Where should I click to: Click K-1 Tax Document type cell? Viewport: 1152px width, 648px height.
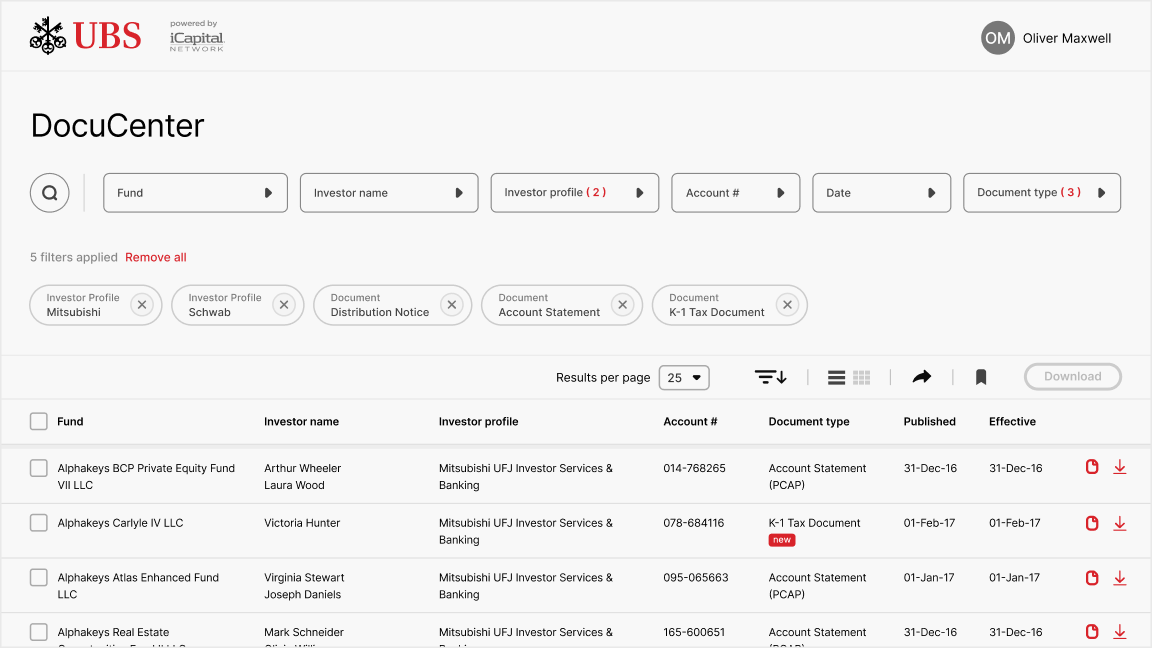point(814,522)
